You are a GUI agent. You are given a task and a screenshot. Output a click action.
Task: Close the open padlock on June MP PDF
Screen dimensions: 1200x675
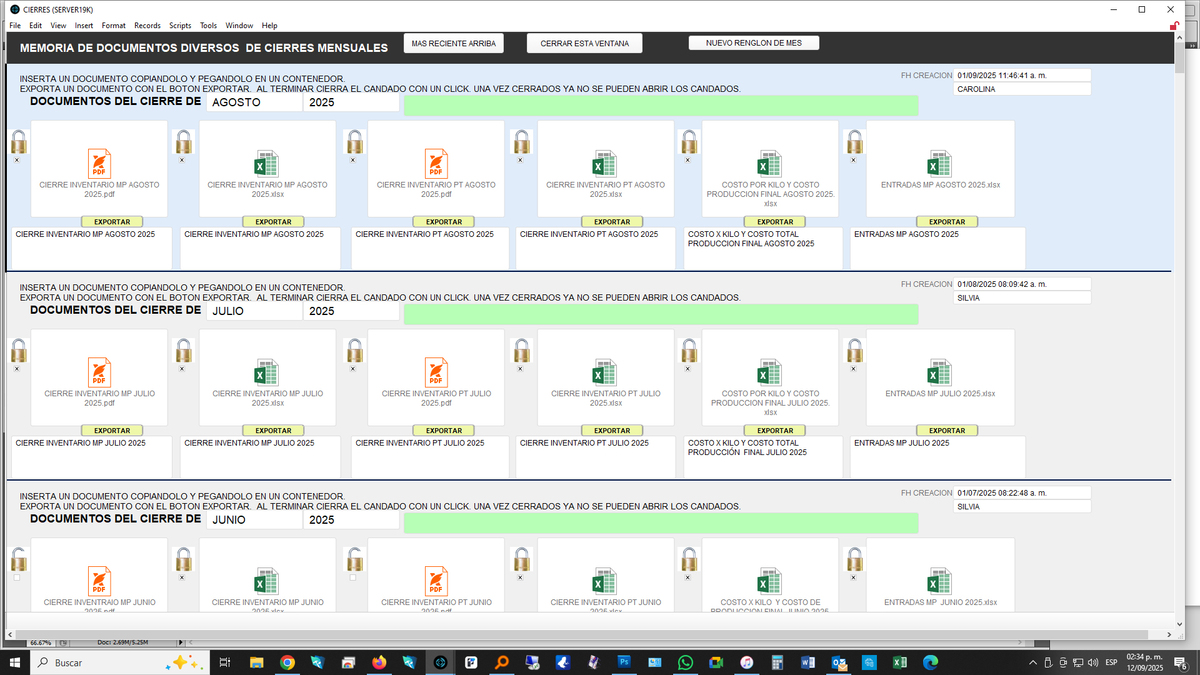(18, 559)
